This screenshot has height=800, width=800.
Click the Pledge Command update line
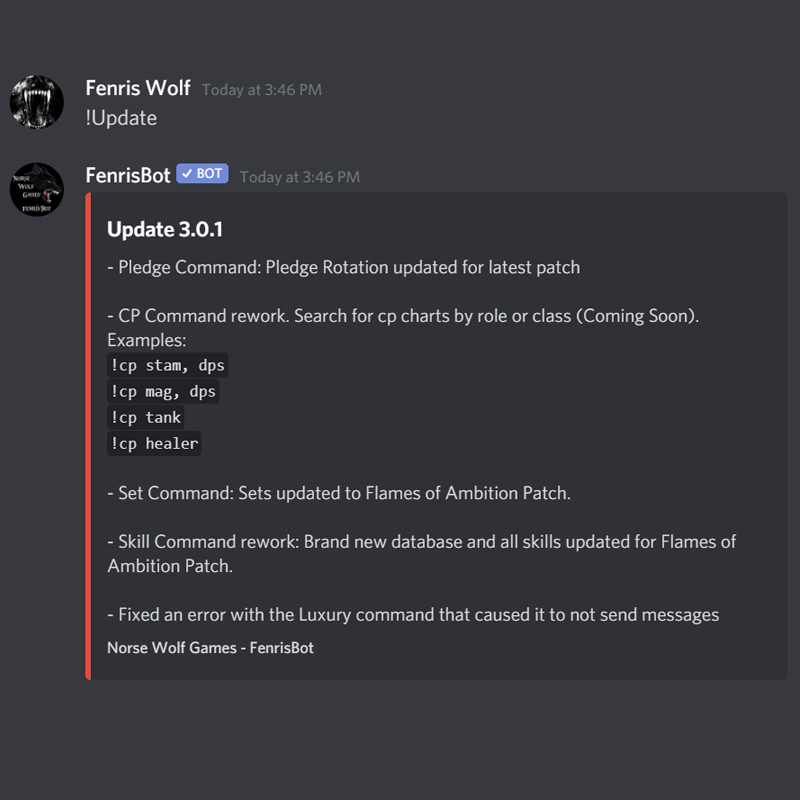click(x=343, y=267)
